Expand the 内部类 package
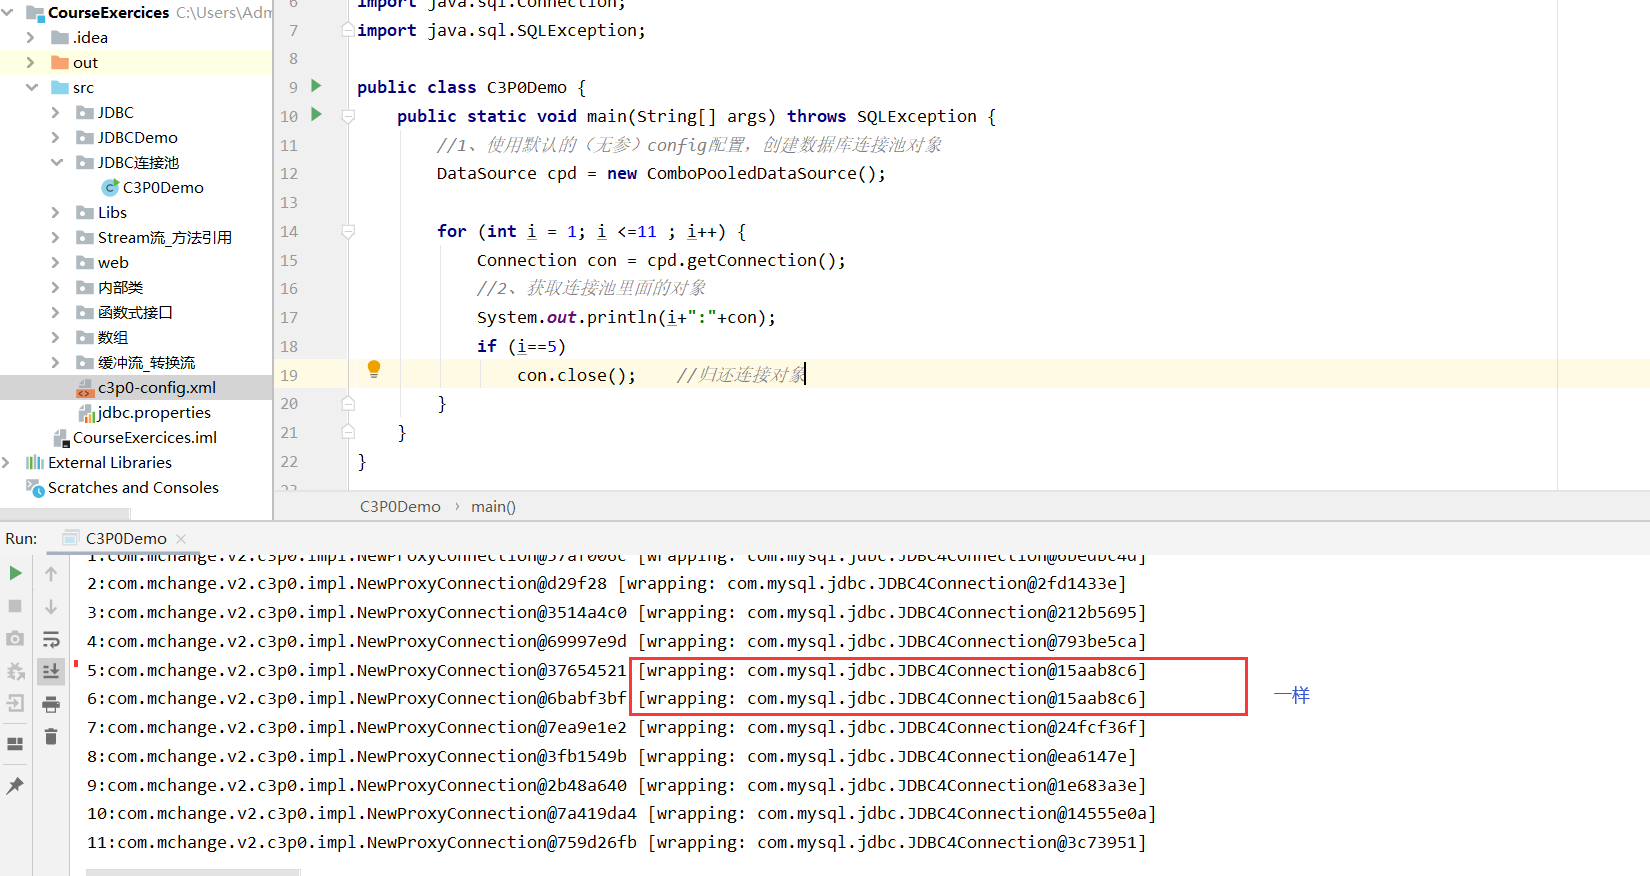Viewport: 1650px width, 876px height. [55, 287]
